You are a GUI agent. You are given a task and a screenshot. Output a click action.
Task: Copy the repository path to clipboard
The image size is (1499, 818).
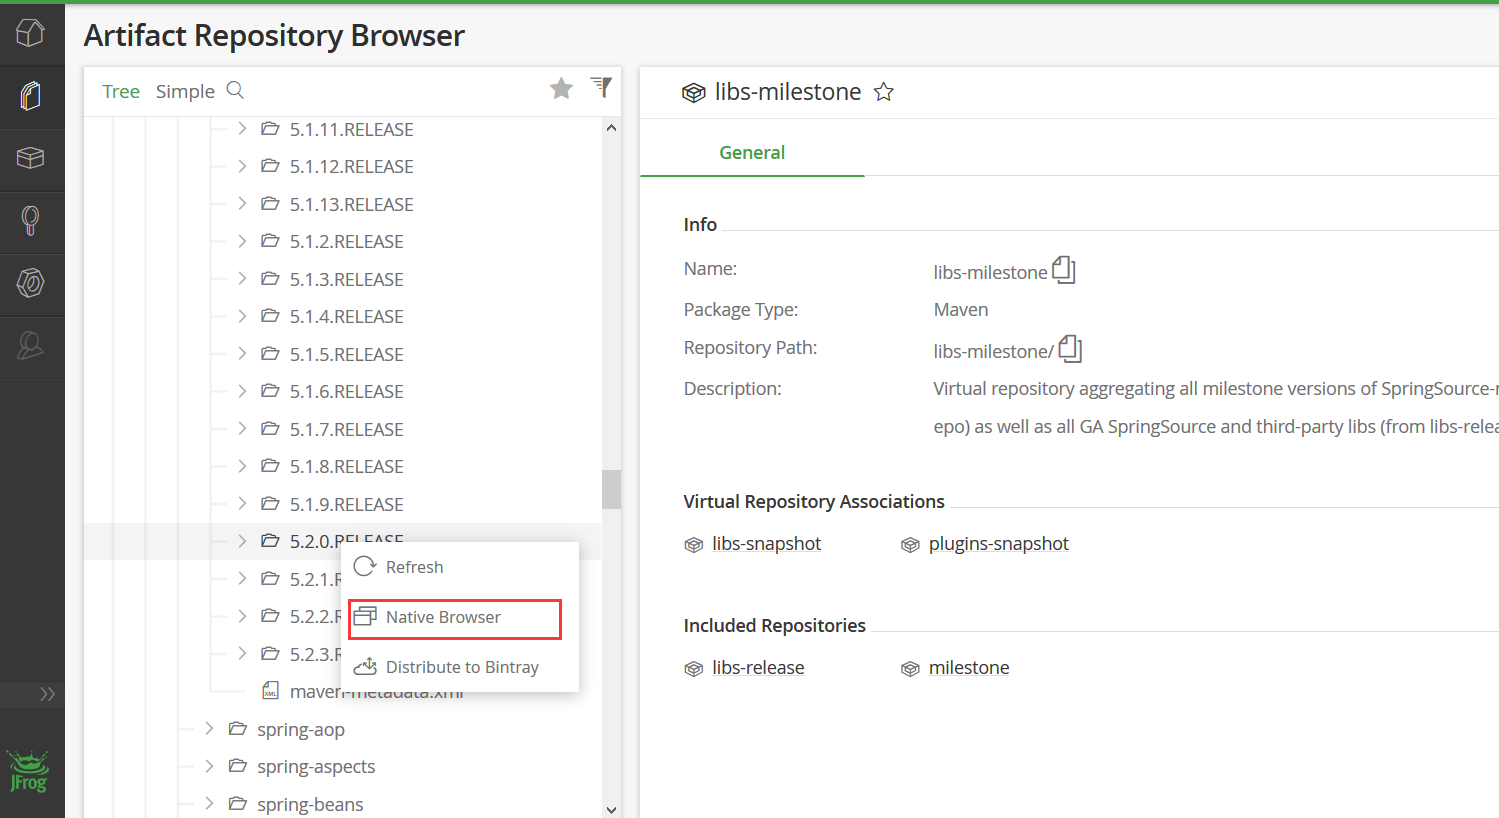1070,348
